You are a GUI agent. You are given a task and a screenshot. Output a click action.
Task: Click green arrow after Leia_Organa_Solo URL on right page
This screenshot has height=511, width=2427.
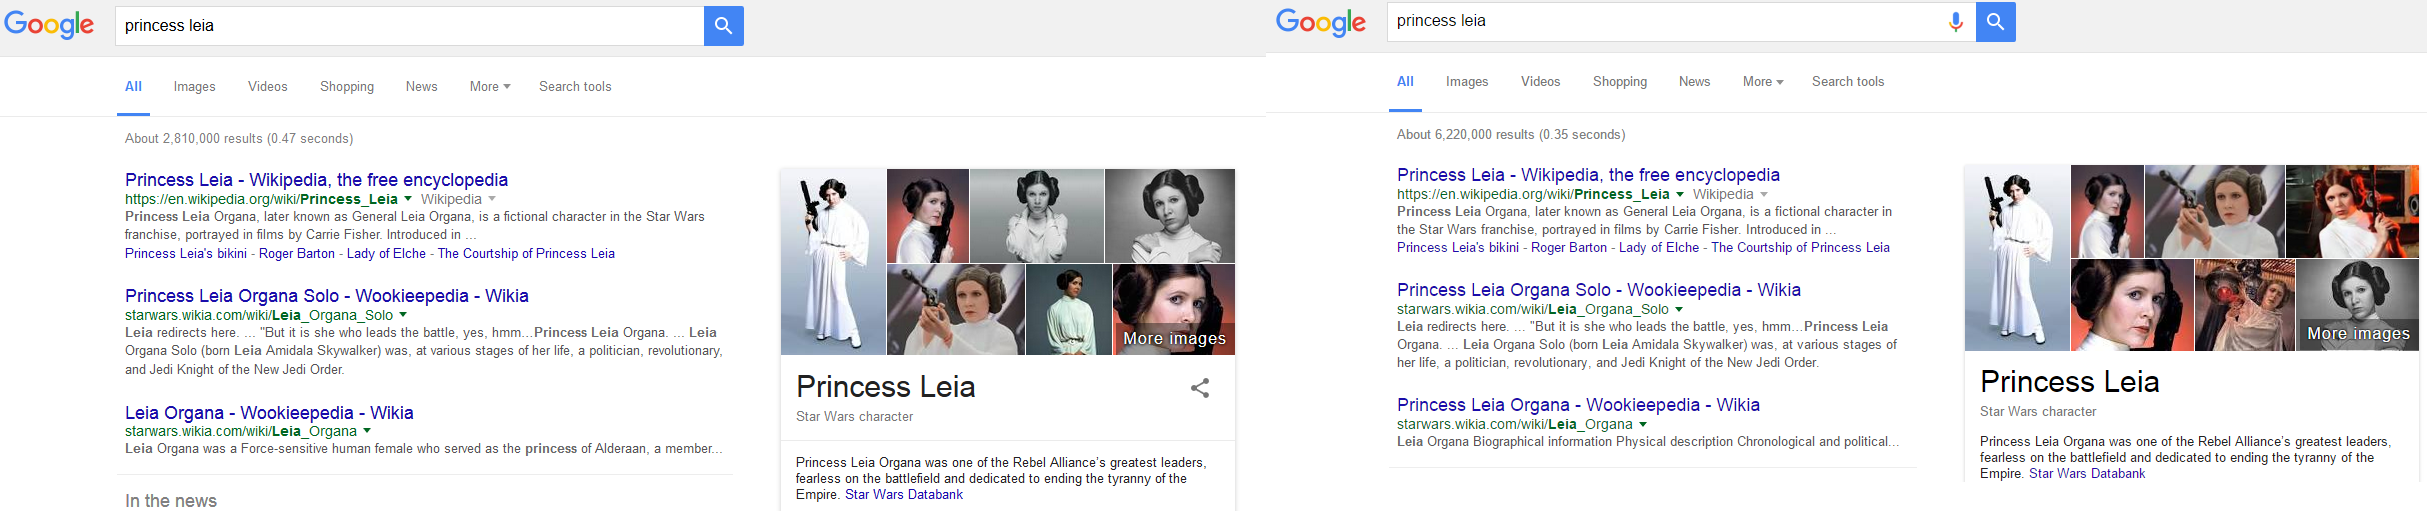1679,309
